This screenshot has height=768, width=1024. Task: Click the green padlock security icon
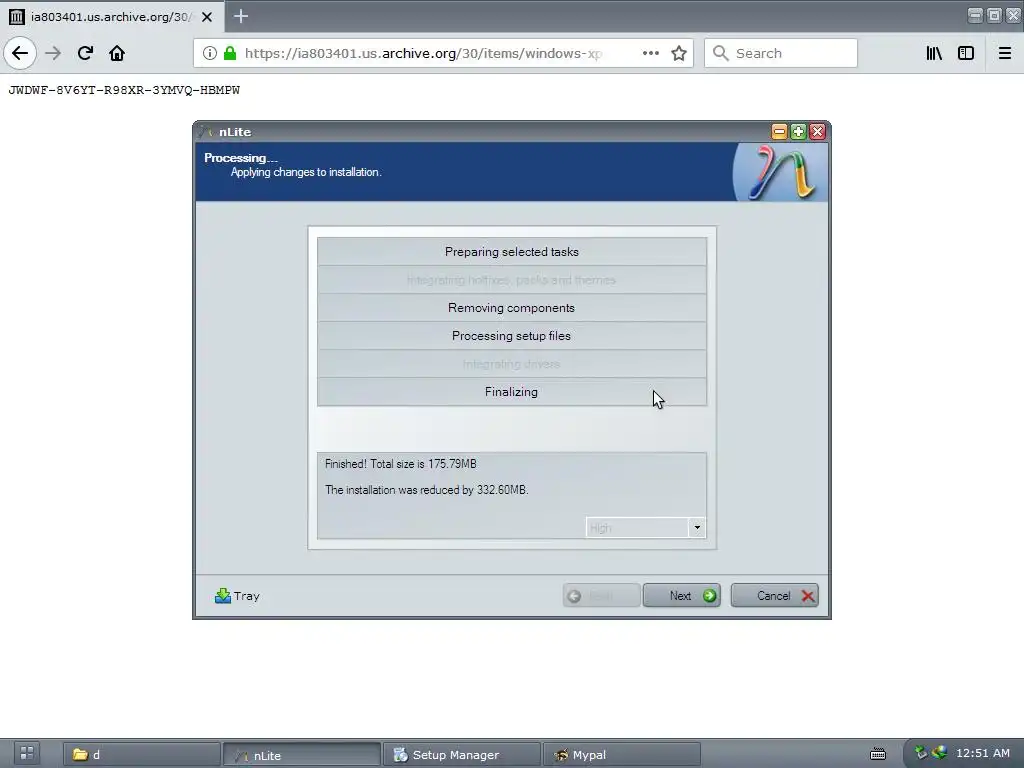coord(230,53)
